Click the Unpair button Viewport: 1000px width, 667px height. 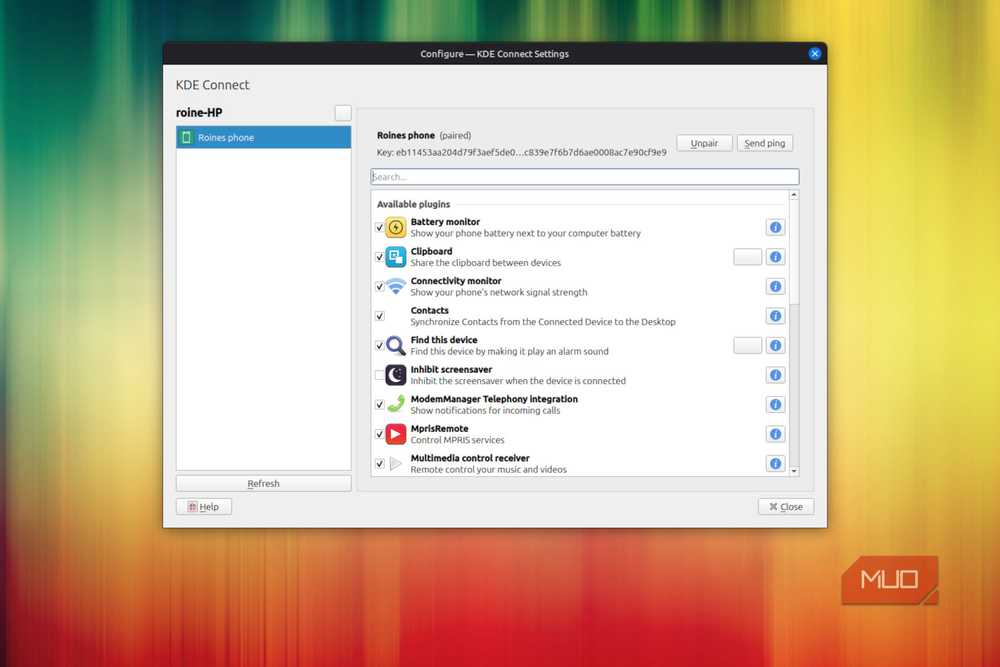coord(704,143)
